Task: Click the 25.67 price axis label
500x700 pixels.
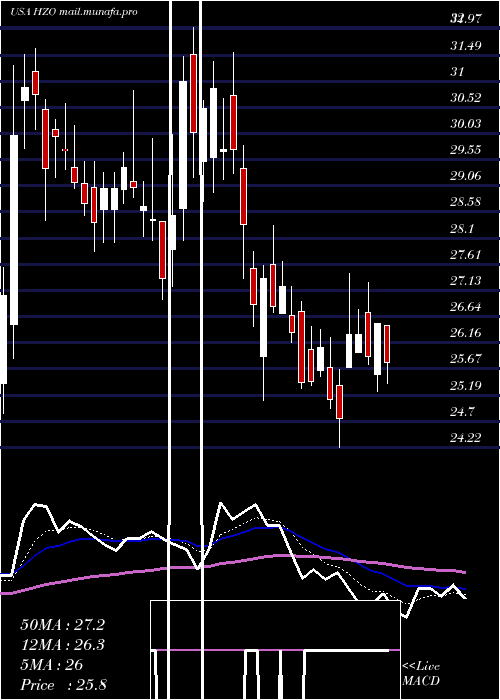Action: click(x=466, y=359)
